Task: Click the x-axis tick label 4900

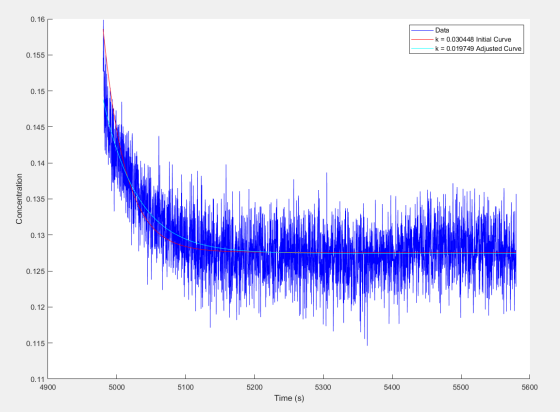Action: 48,387
